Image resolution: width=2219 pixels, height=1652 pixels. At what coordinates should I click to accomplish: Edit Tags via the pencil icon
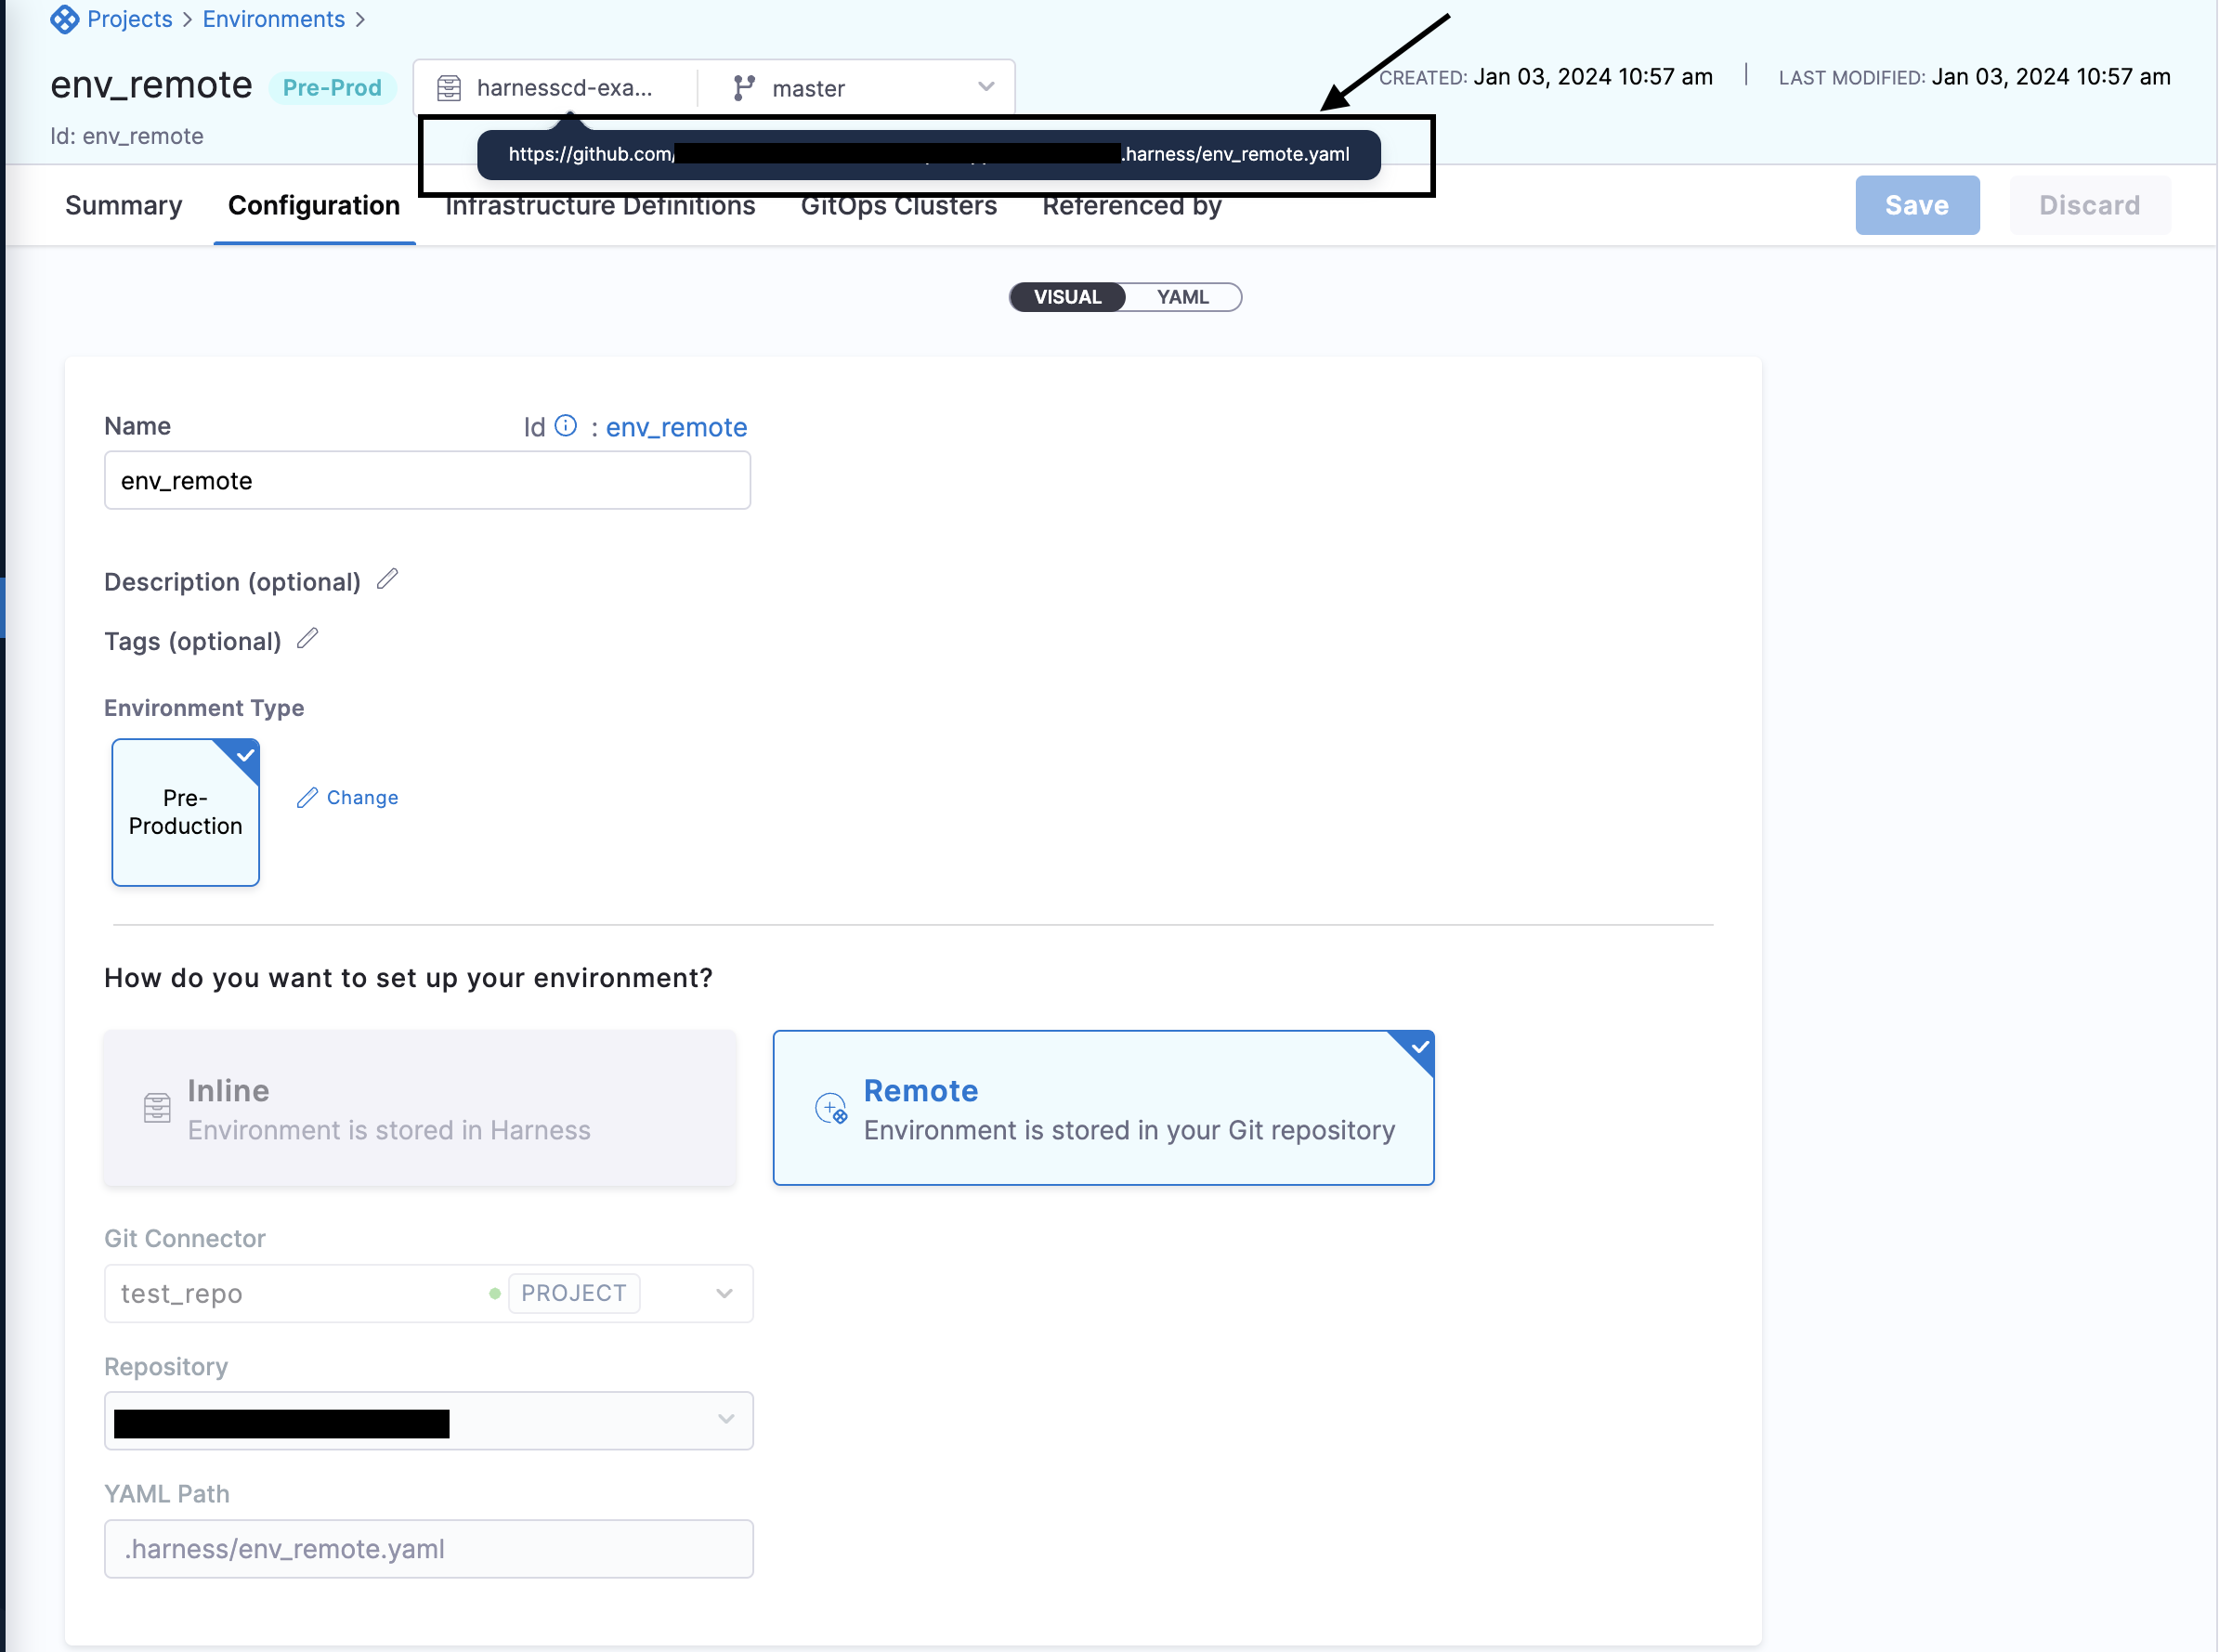point(308,638)
